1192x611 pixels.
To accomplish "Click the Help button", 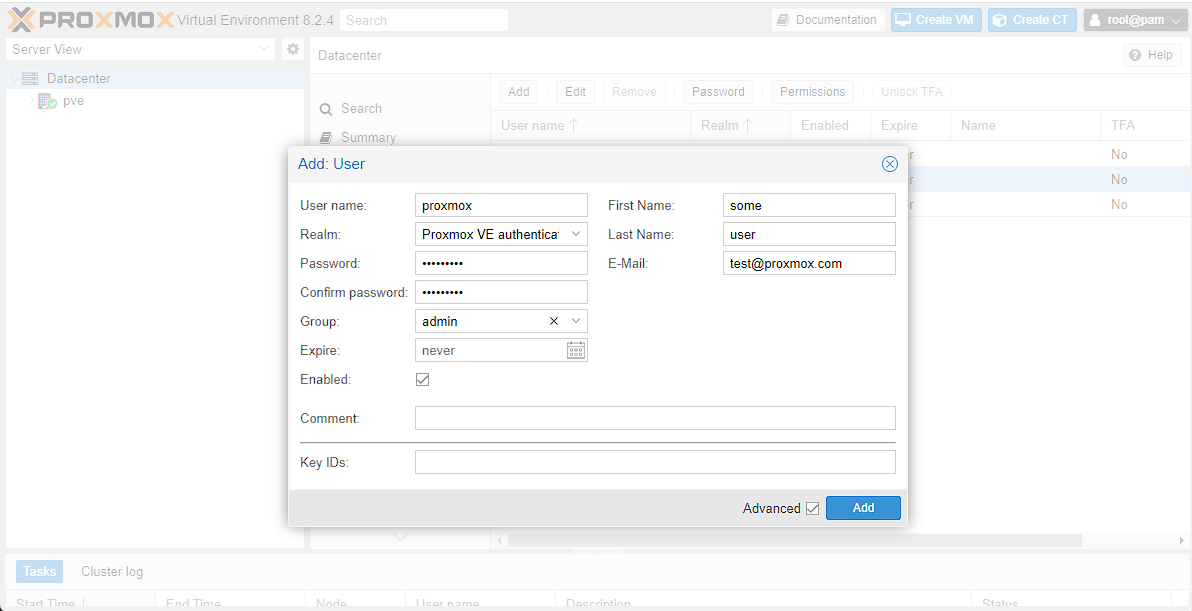I will (x=1151, y=55).
